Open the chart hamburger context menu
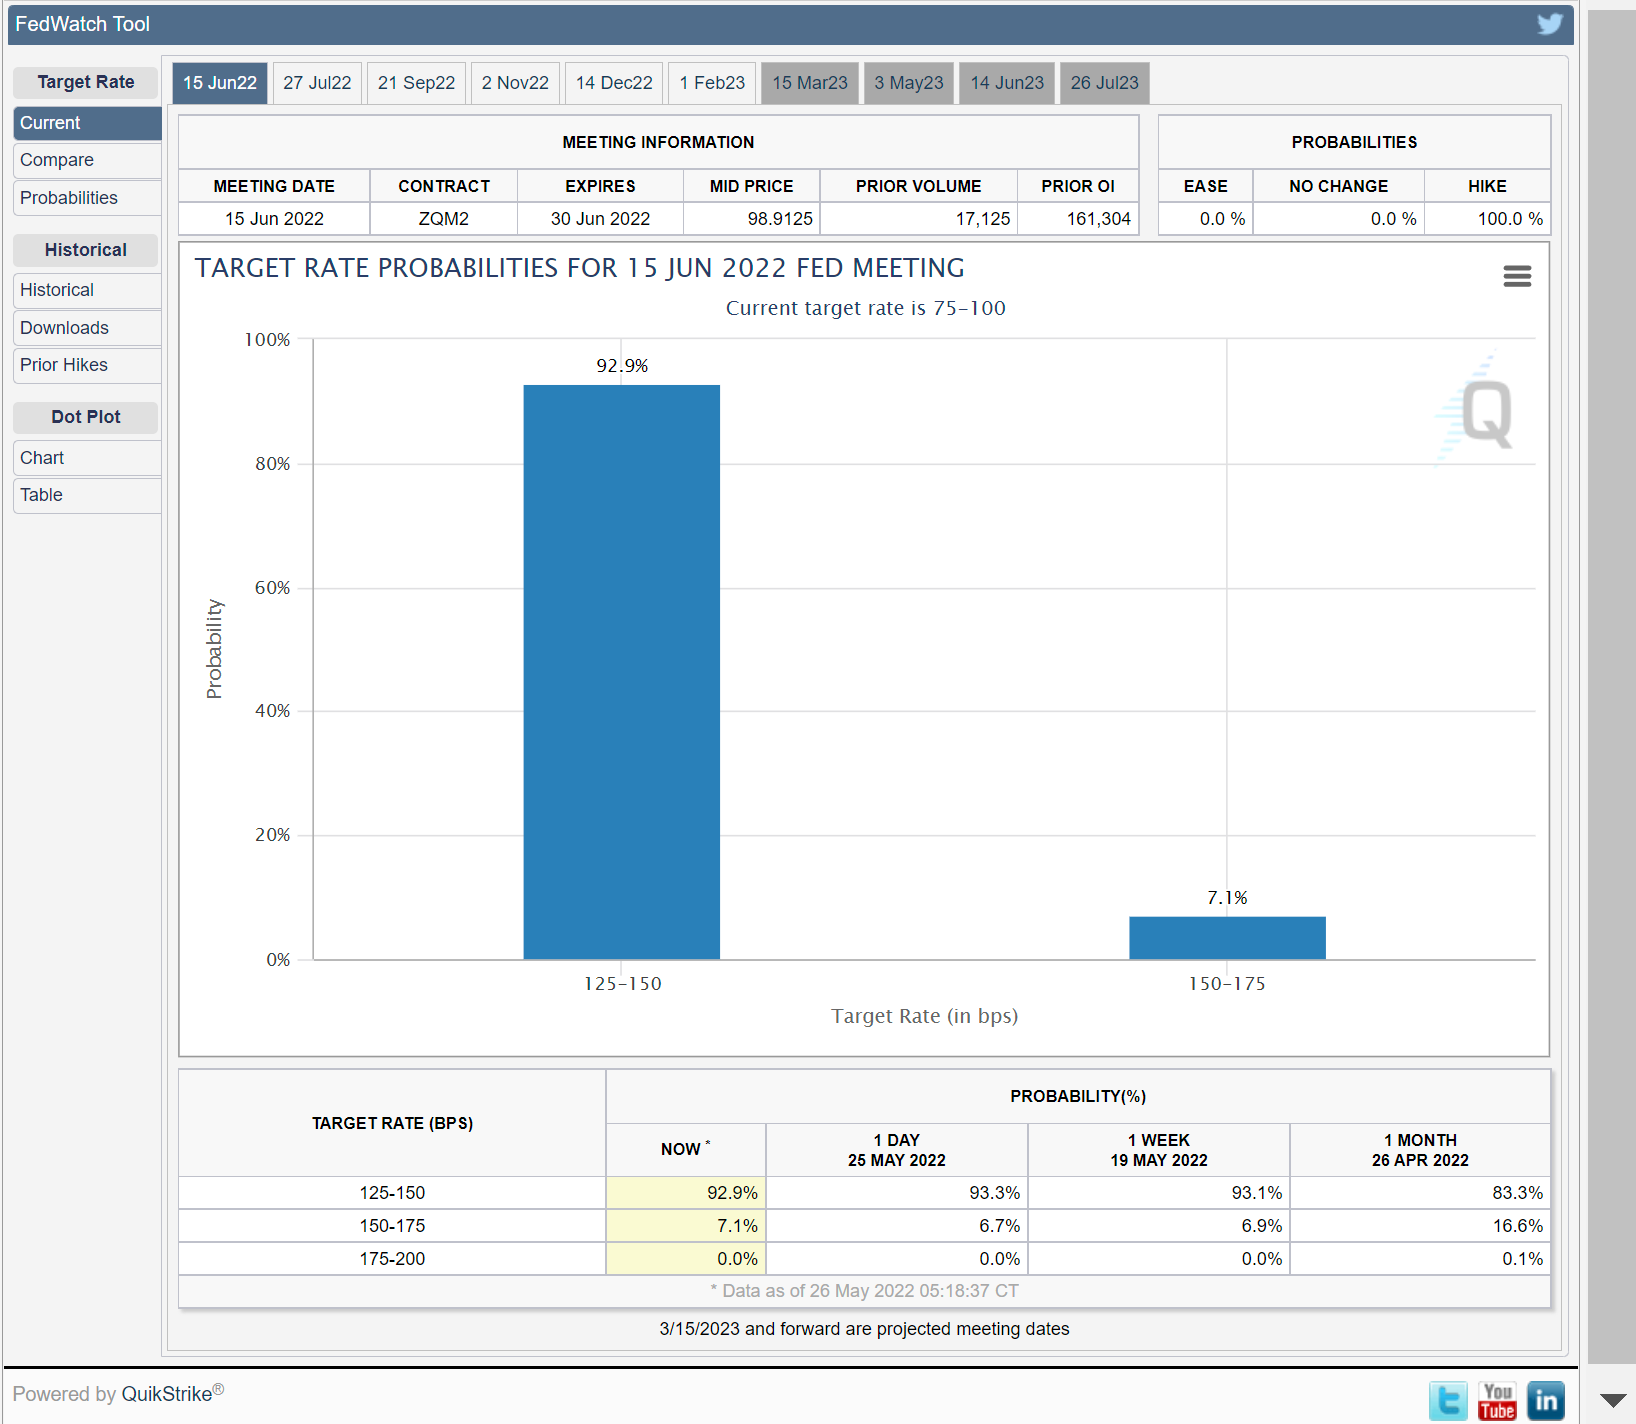Viewport: 1636px width, 1424px height. pos(1516,276)
